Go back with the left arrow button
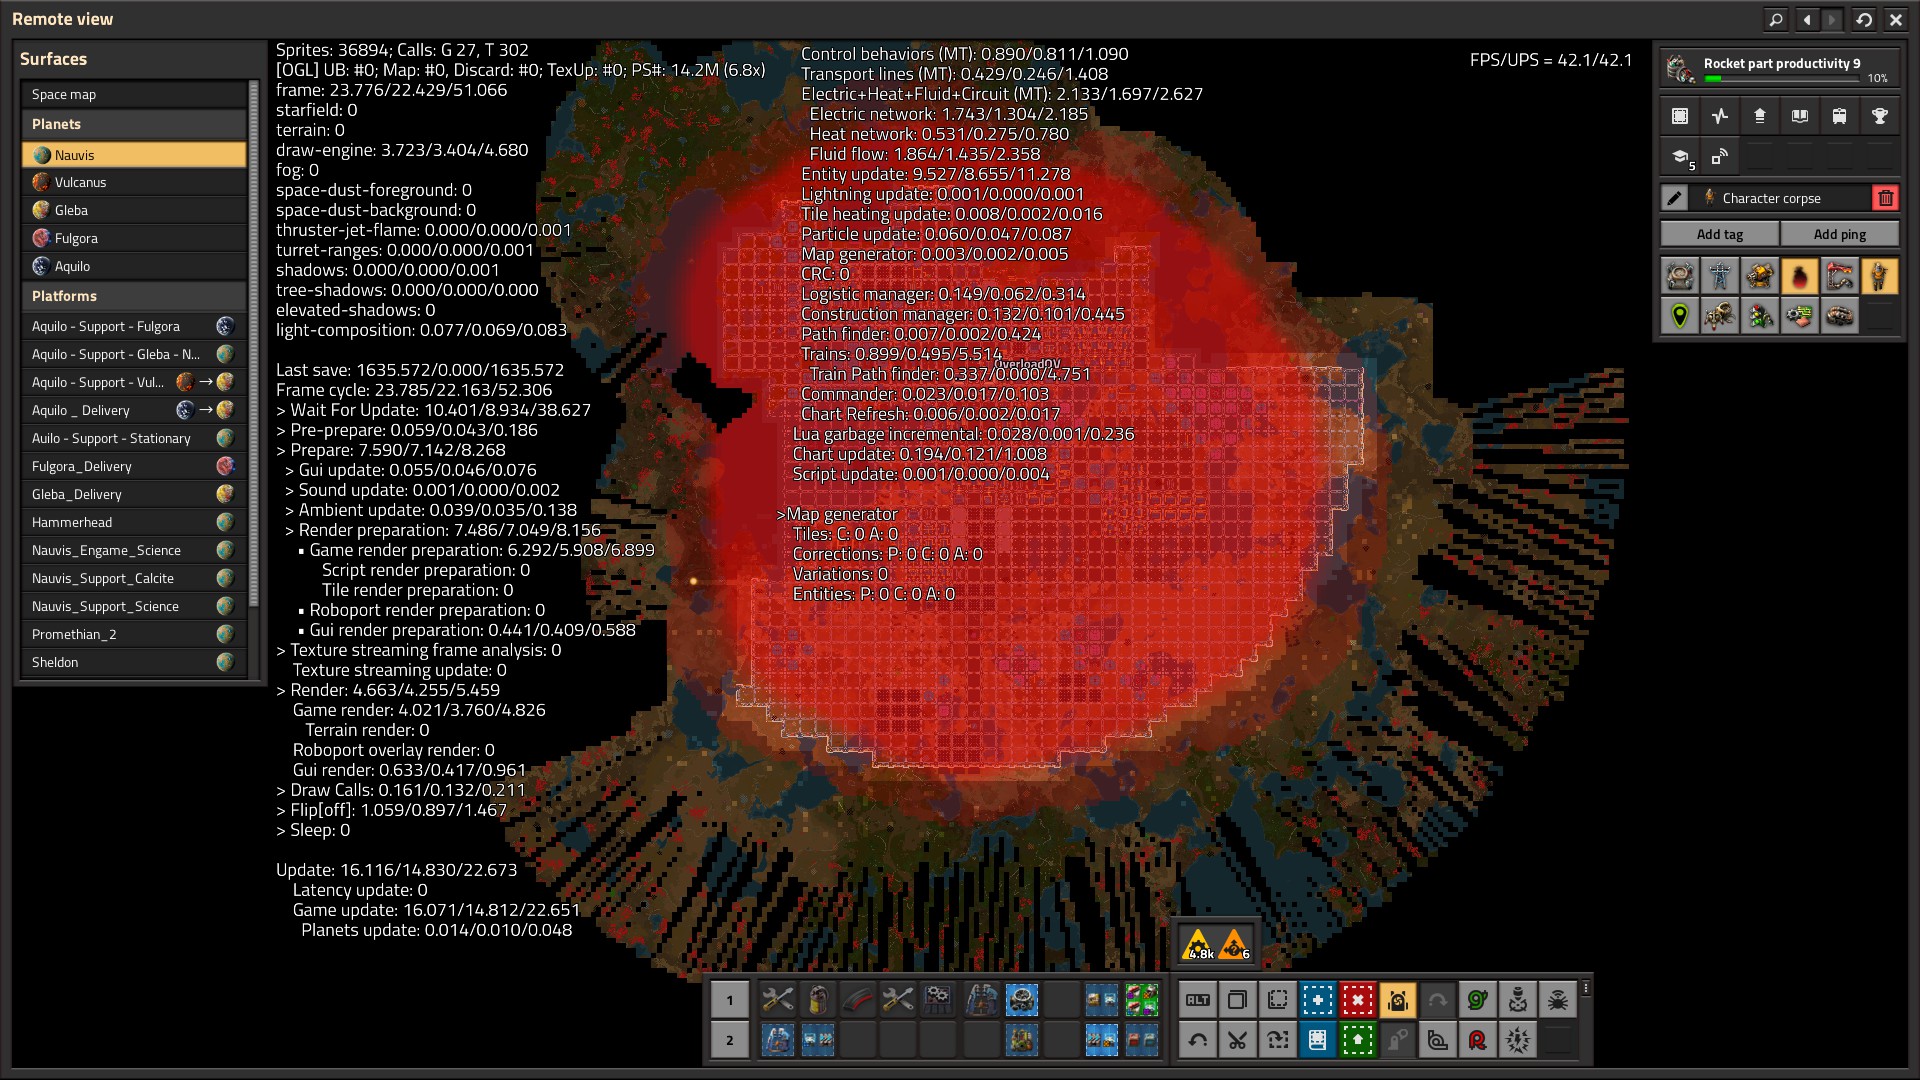This screenshot has height=1080, width=1920. [1807, 19]
